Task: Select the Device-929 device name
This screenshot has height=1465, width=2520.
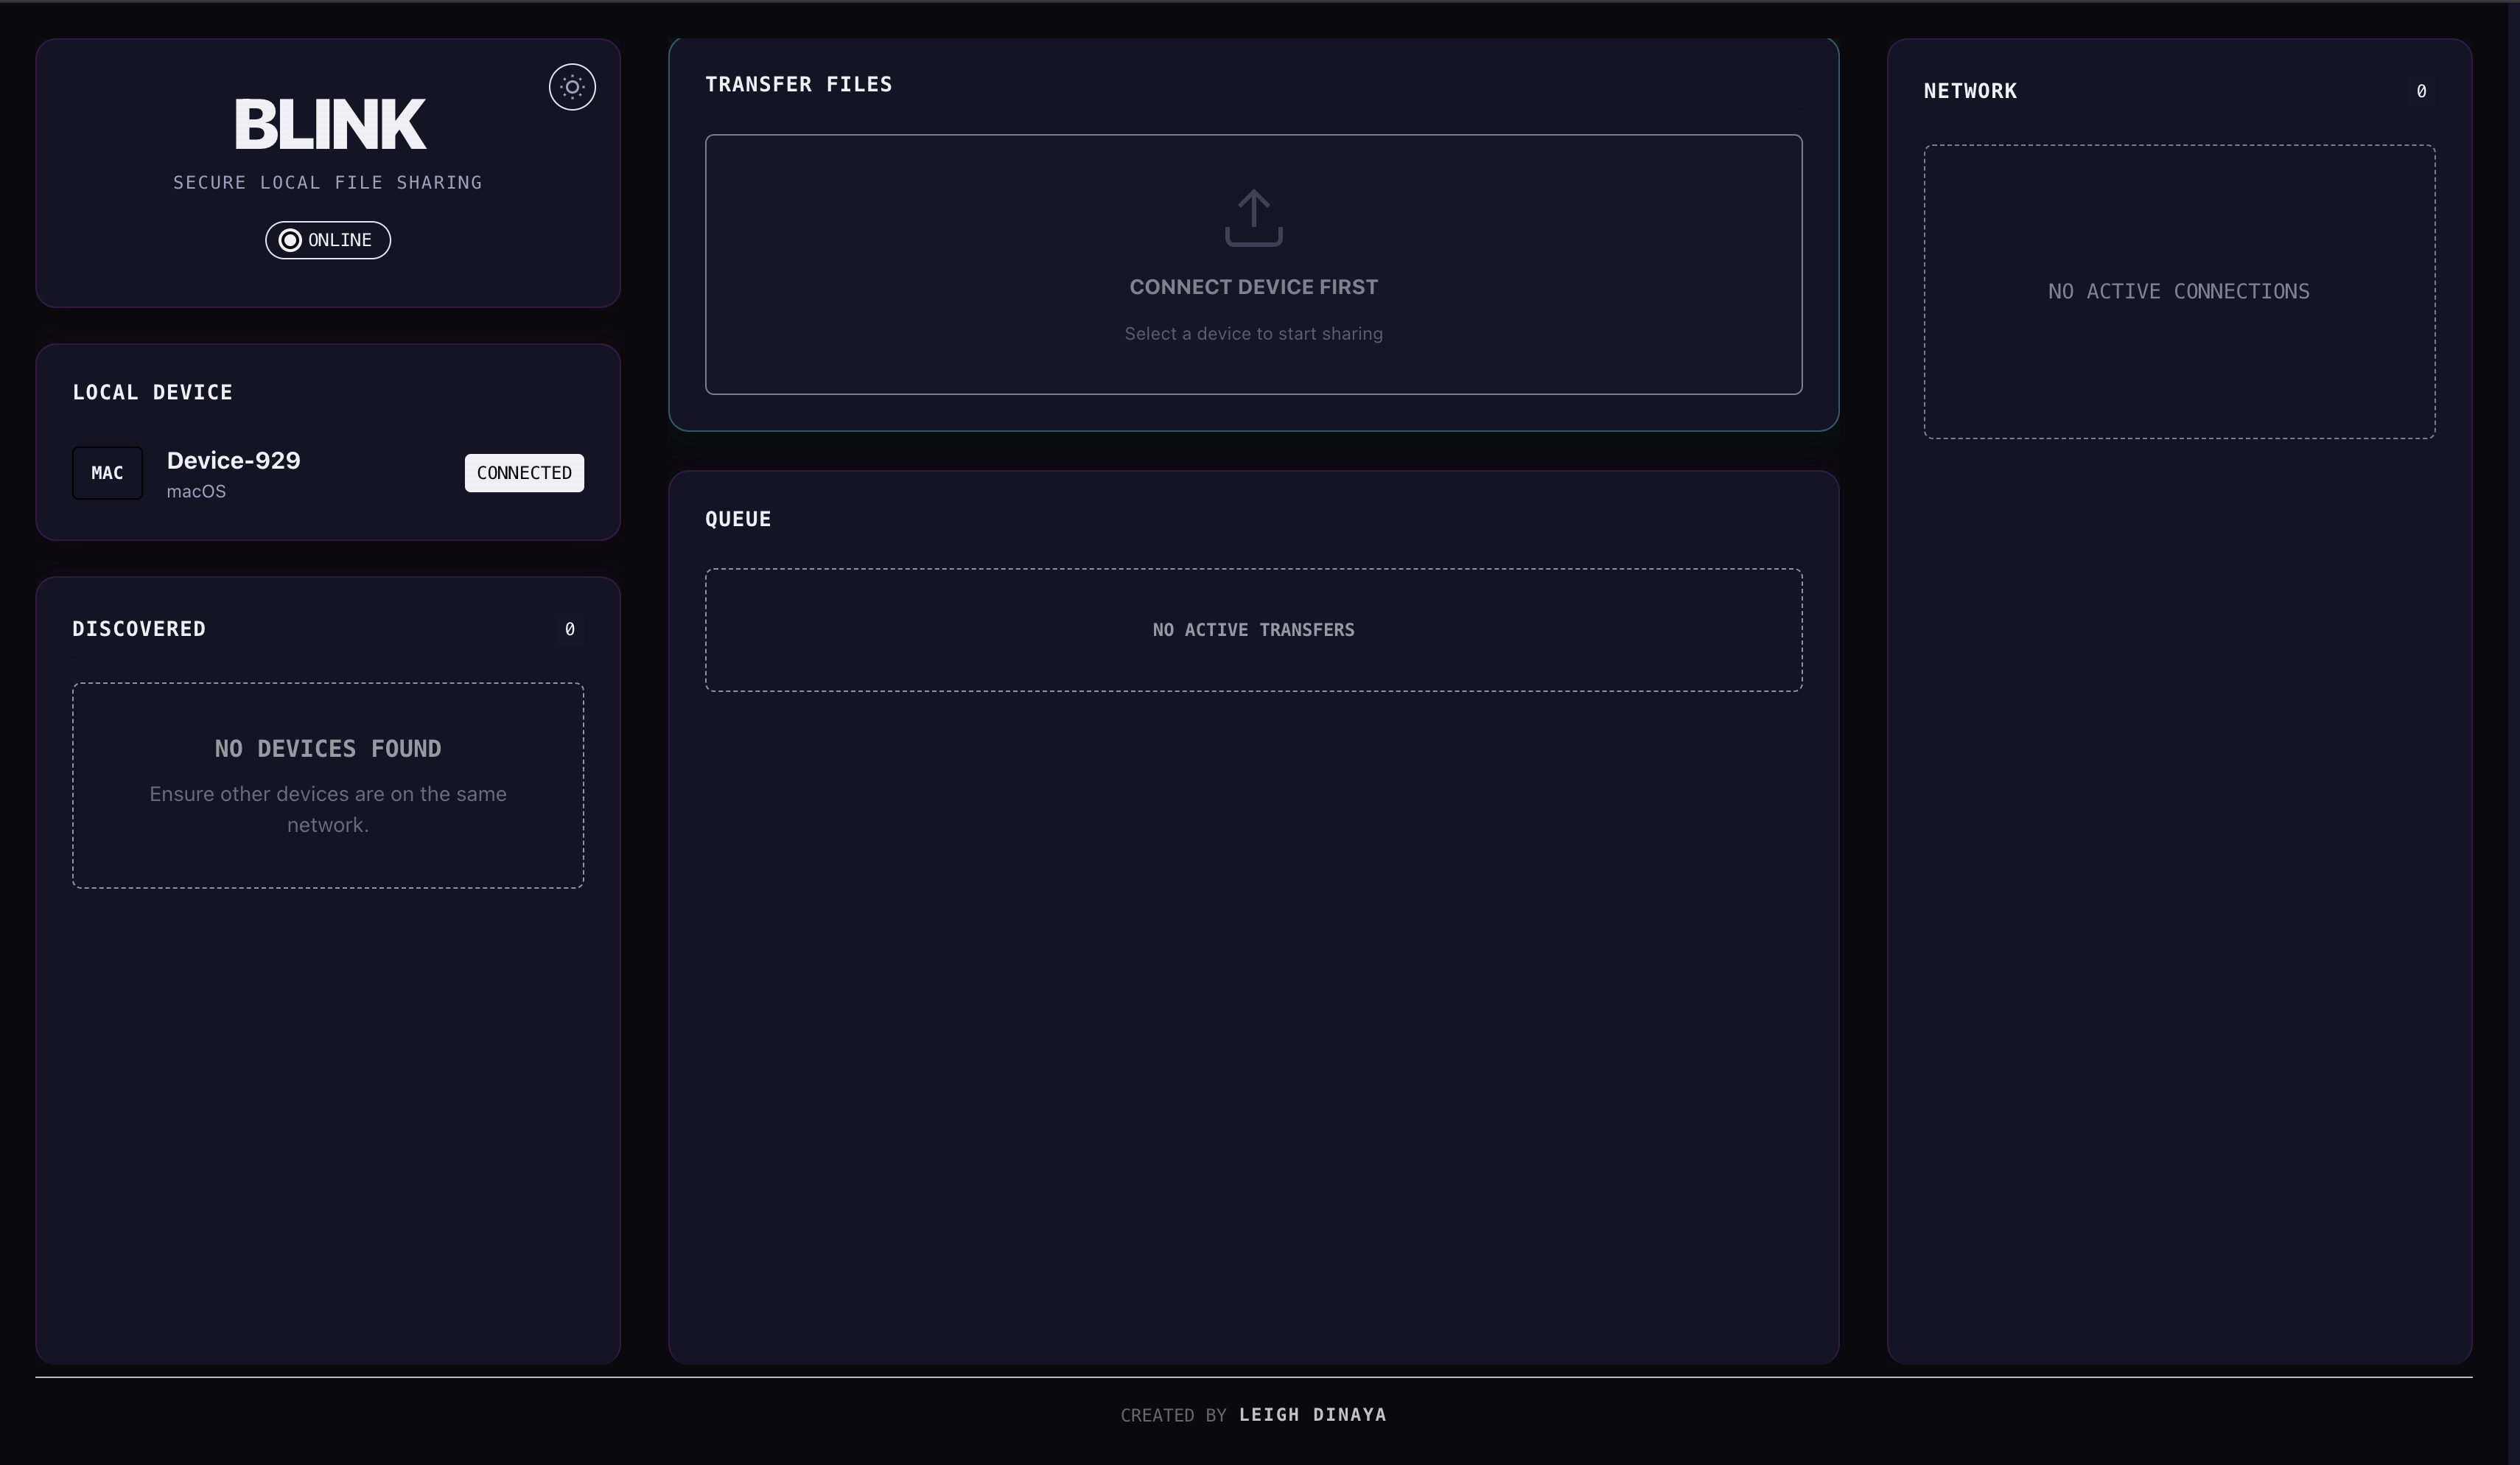Action: [233, 460]
